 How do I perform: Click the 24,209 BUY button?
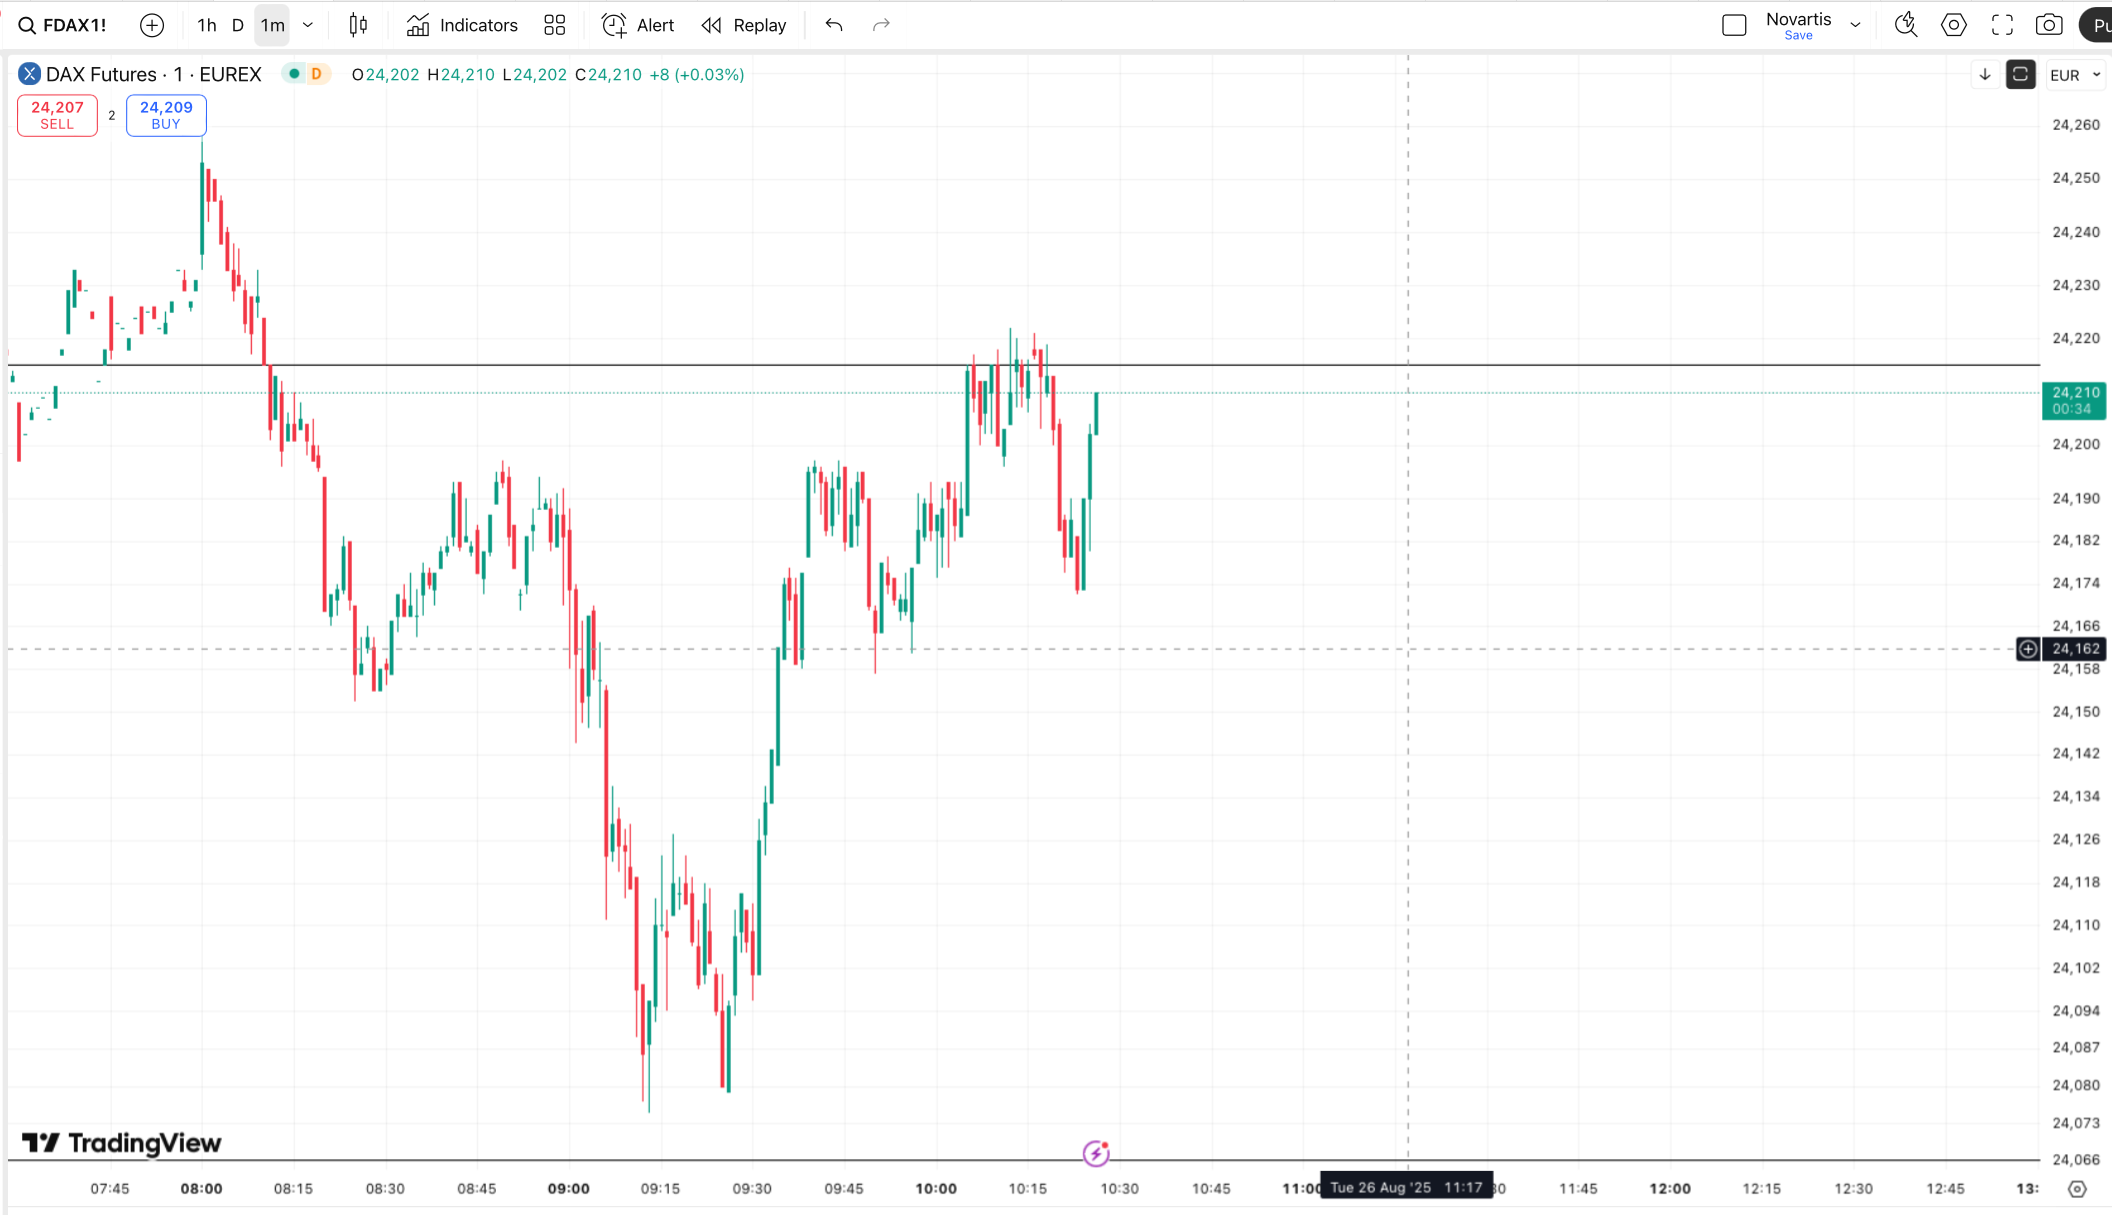(x=166, y=115)
